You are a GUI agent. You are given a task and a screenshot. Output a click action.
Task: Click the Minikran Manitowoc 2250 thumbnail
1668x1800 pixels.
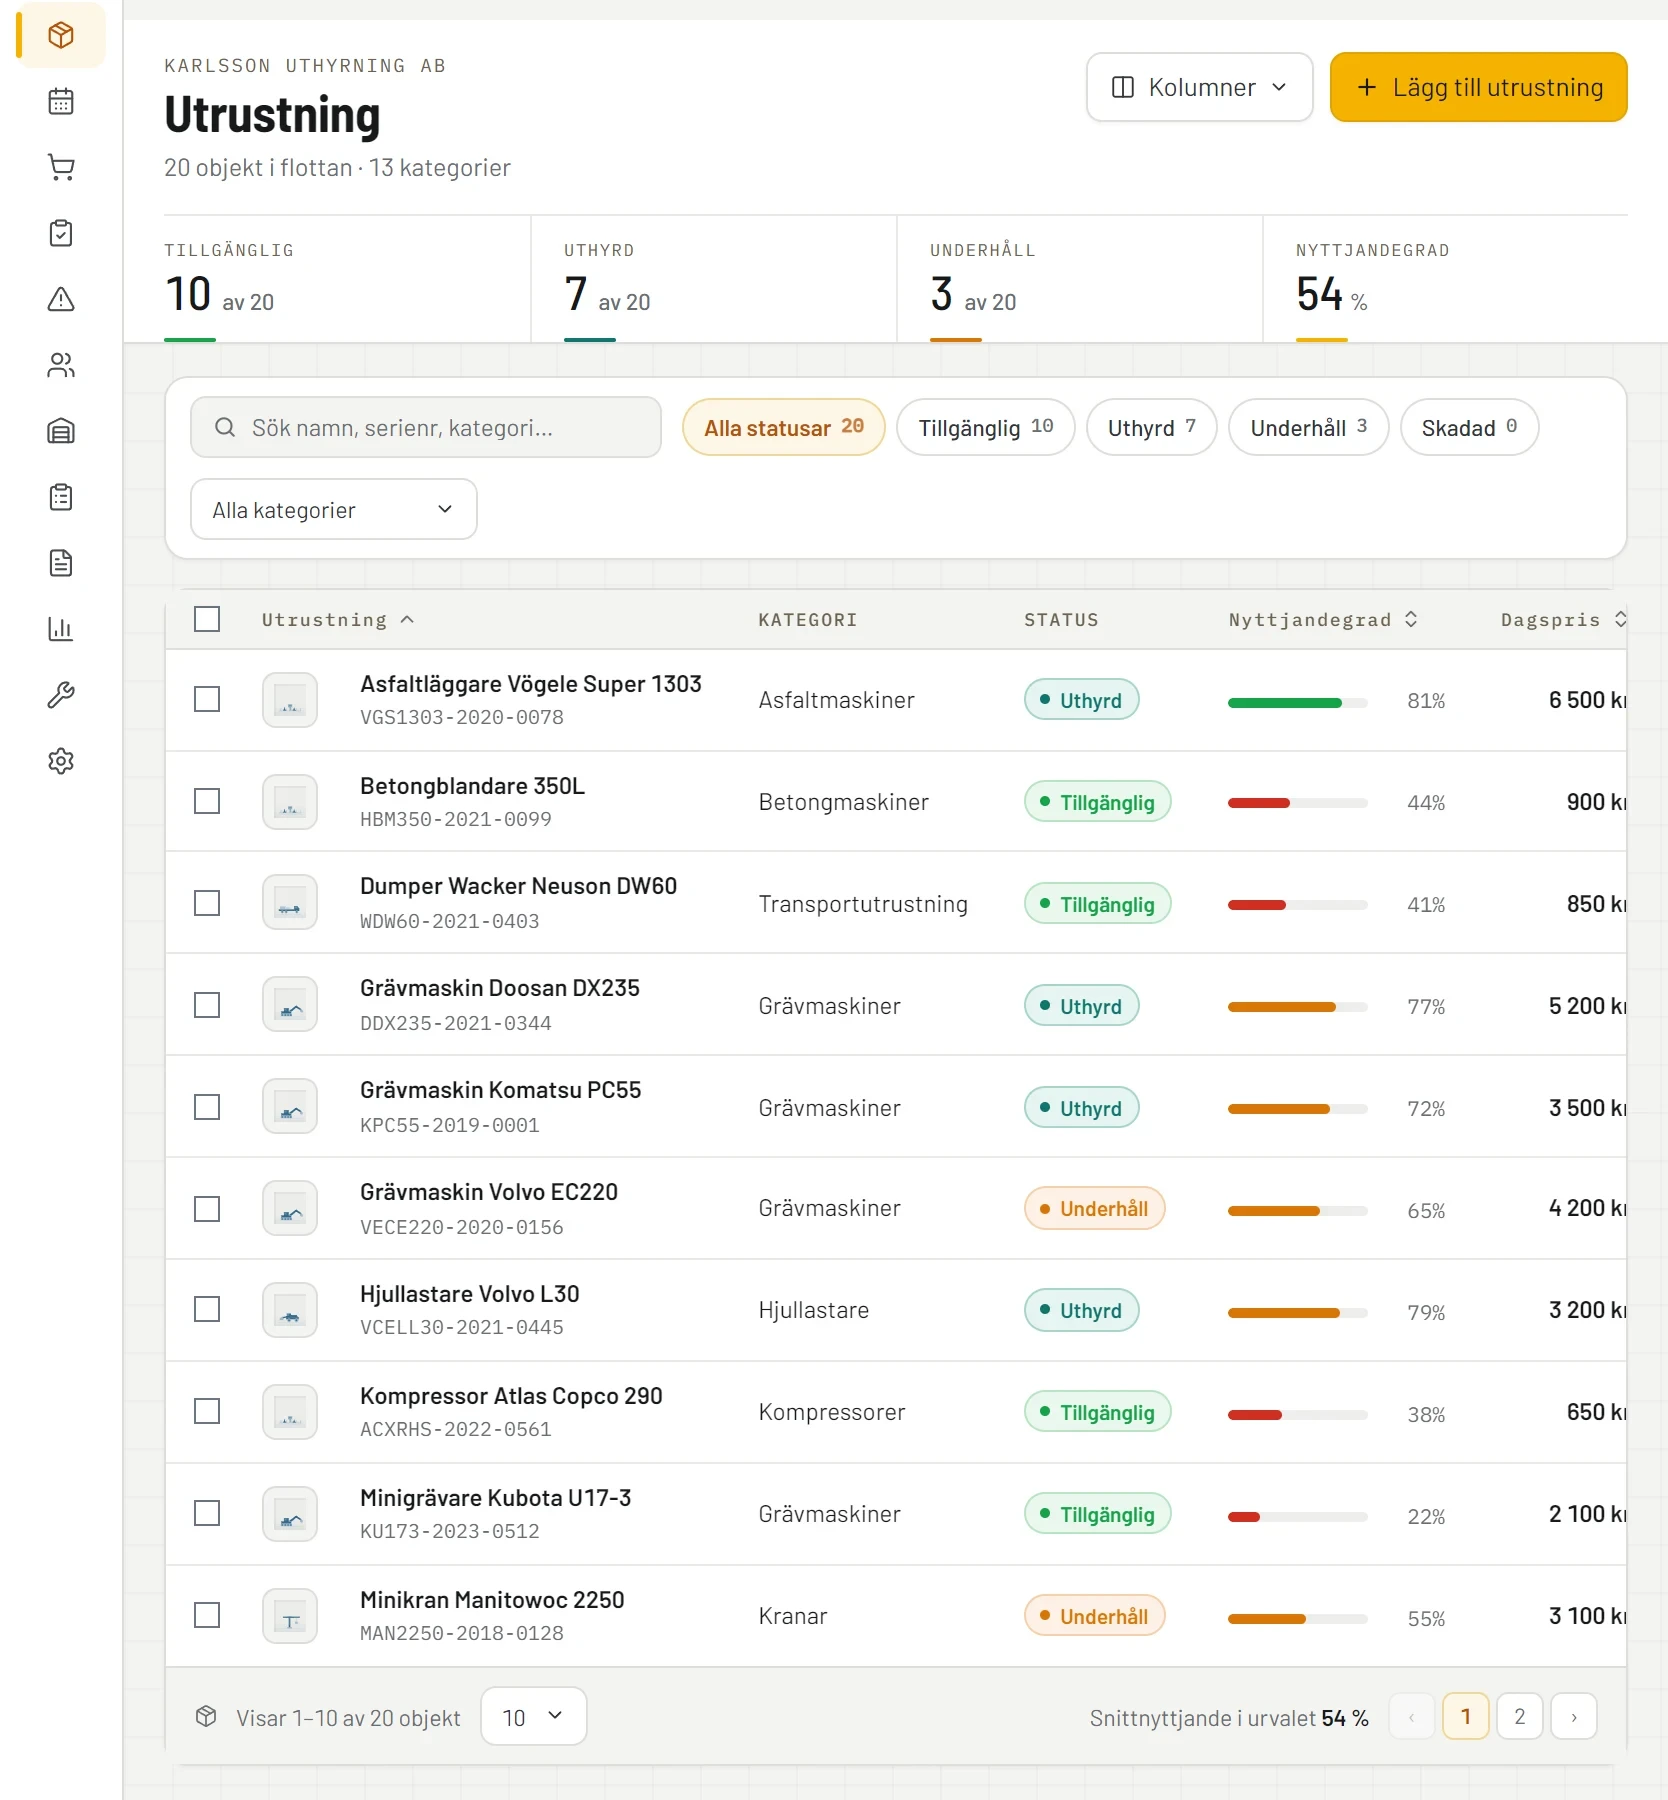[290, 1617]
